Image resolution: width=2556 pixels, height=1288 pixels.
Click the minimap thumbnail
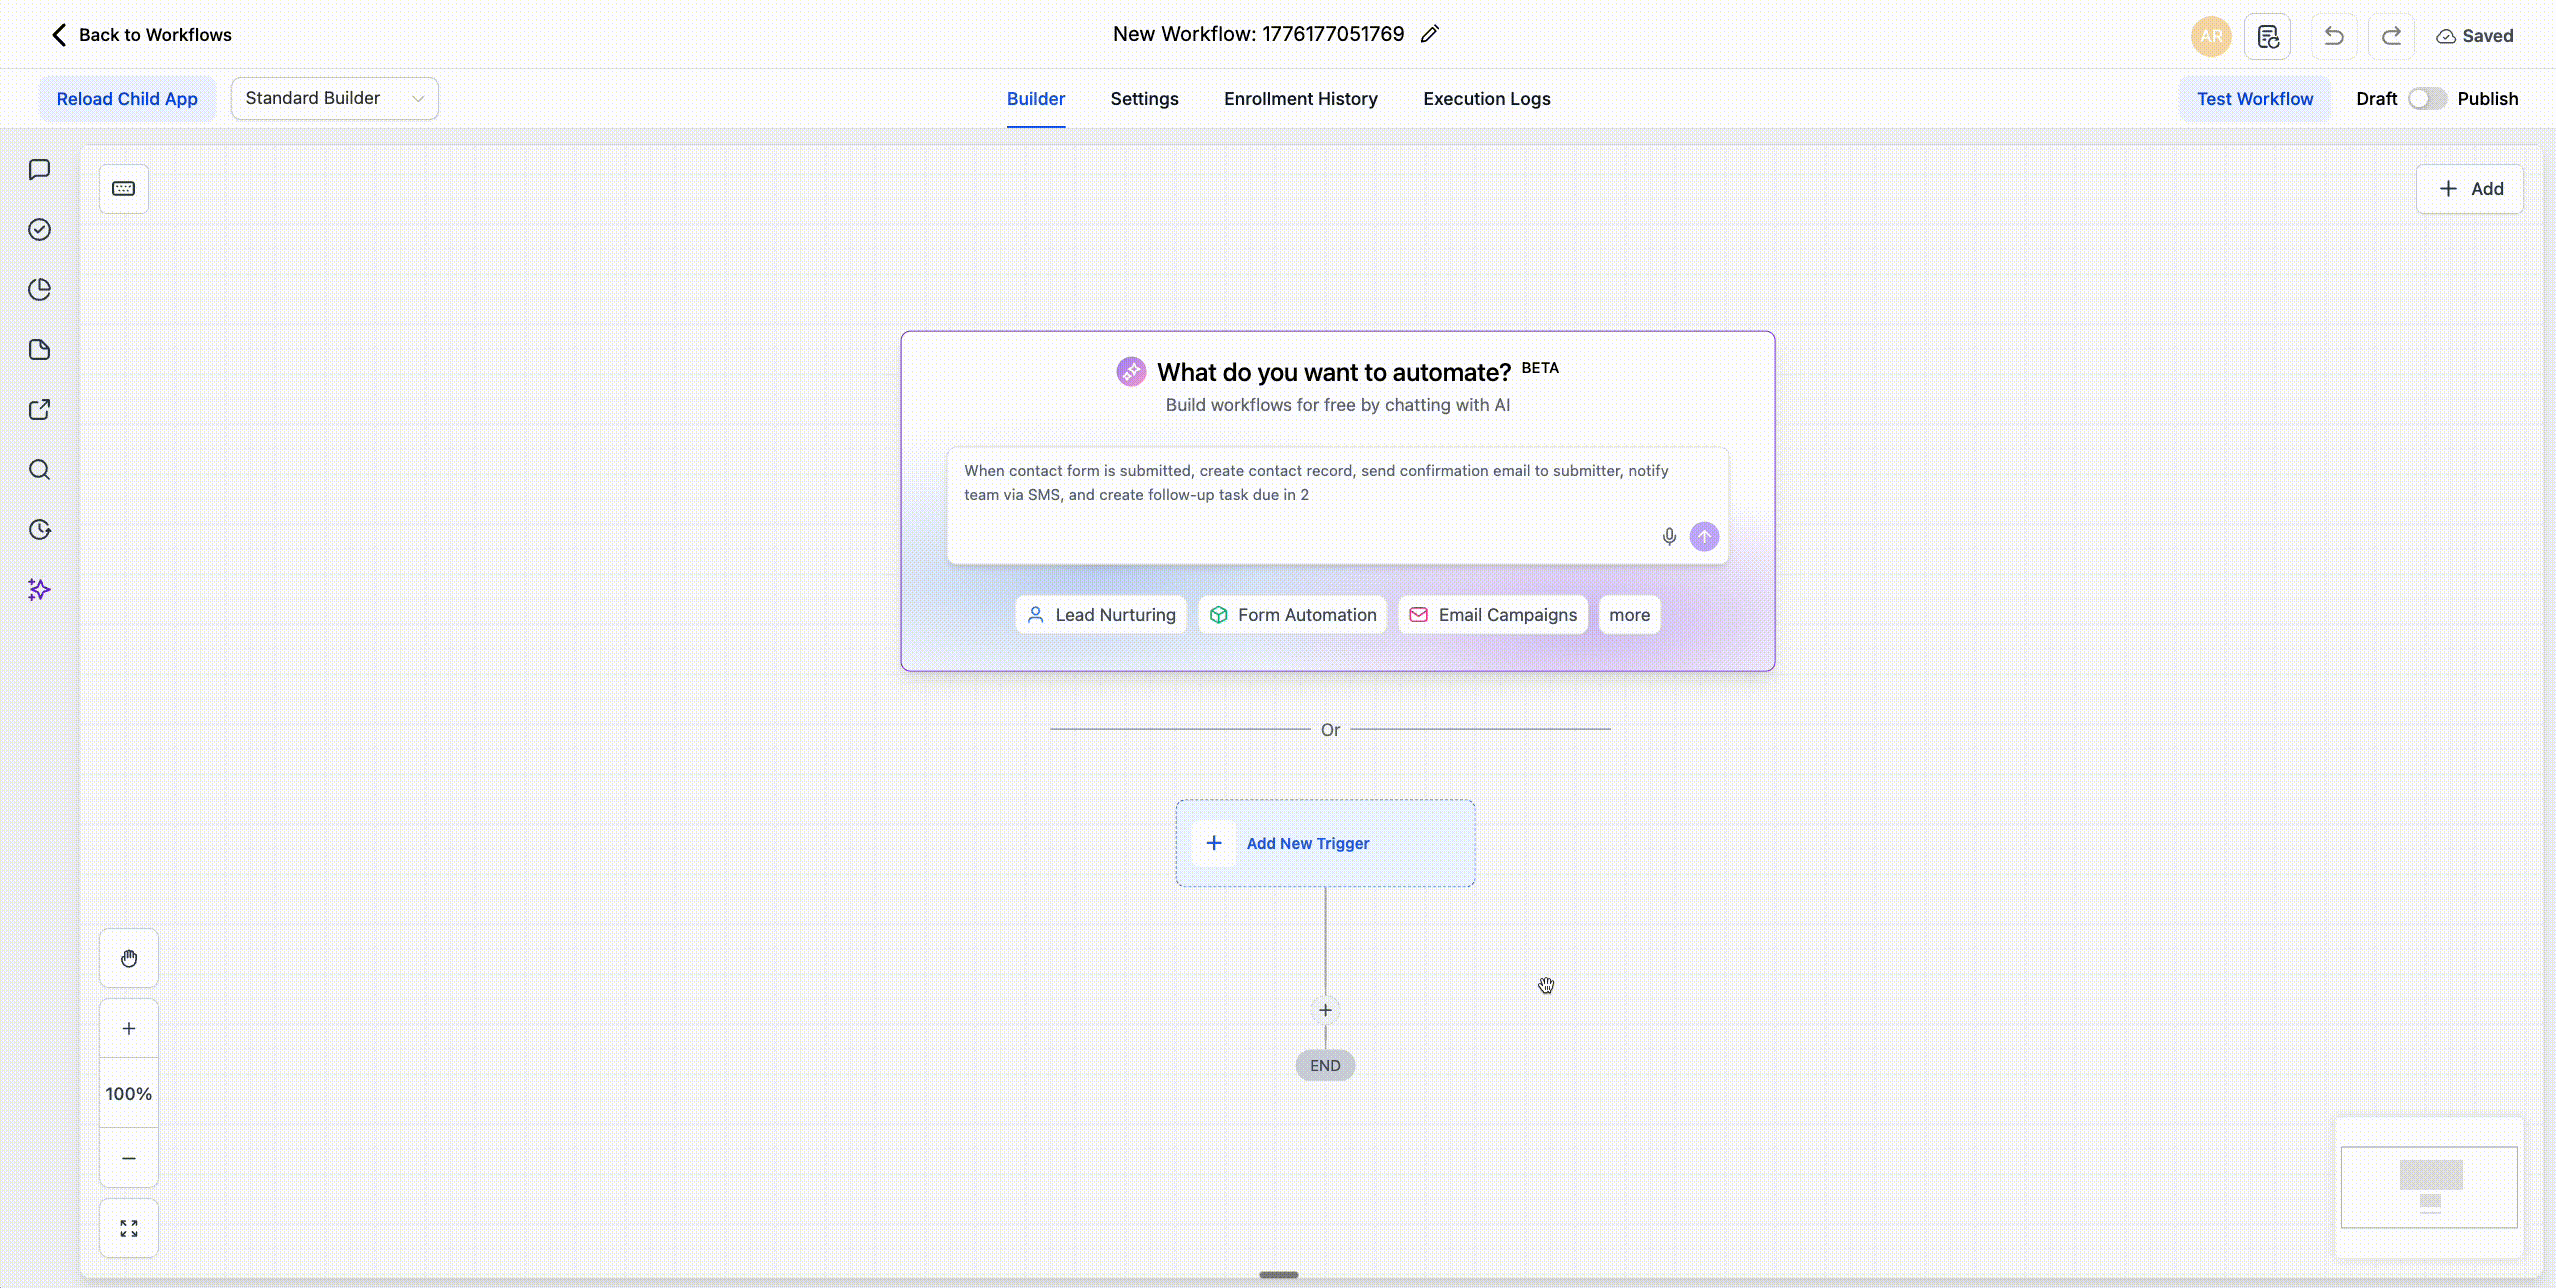(2429, 1187)
